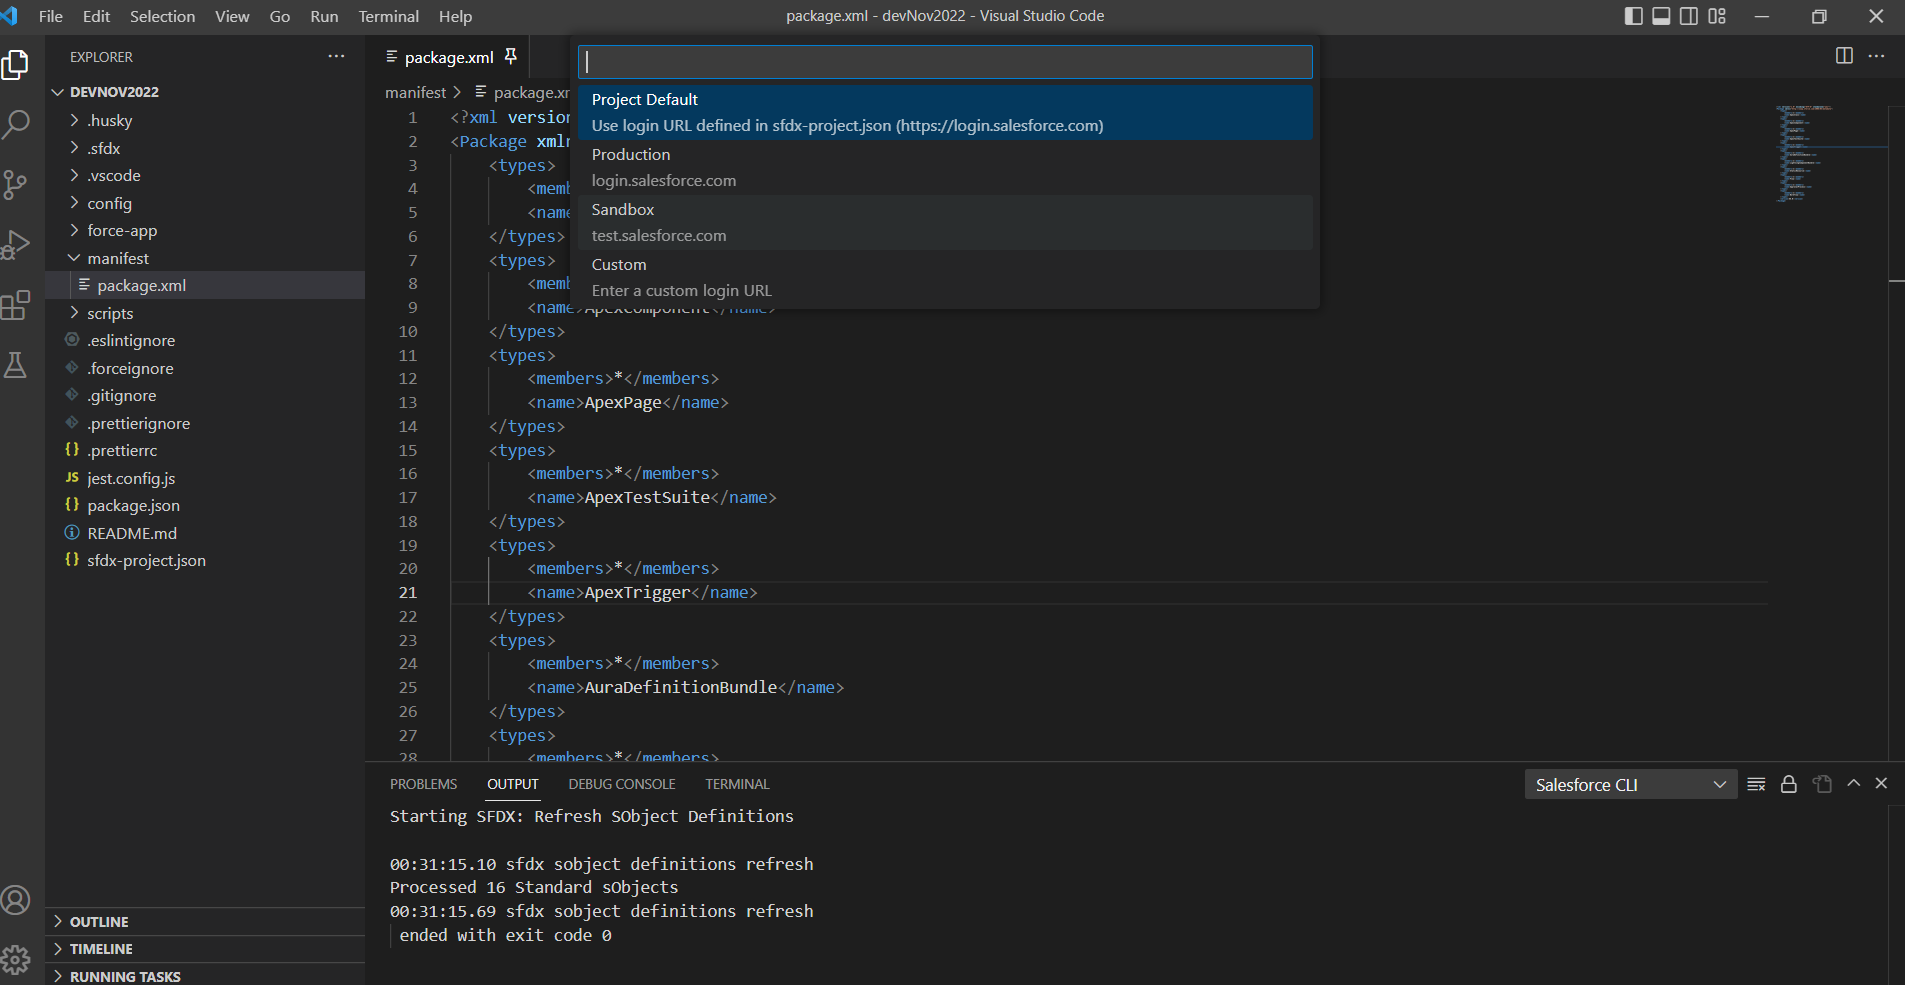Open jest.config.js in the file tree
This screenshot has height=985, width=1905.
point(205,478)
